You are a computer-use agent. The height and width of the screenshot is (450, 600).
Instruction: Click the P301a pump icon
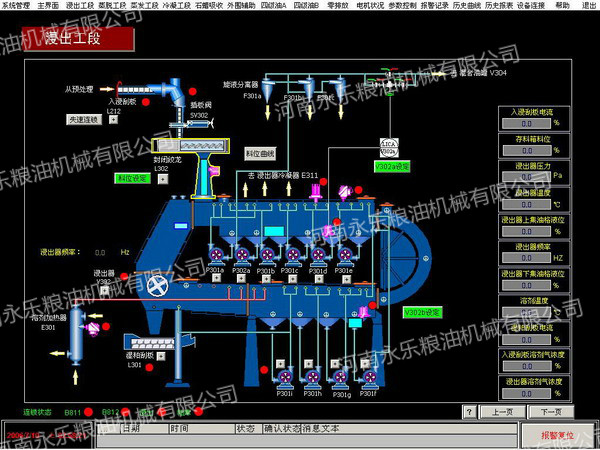(215, 253)
